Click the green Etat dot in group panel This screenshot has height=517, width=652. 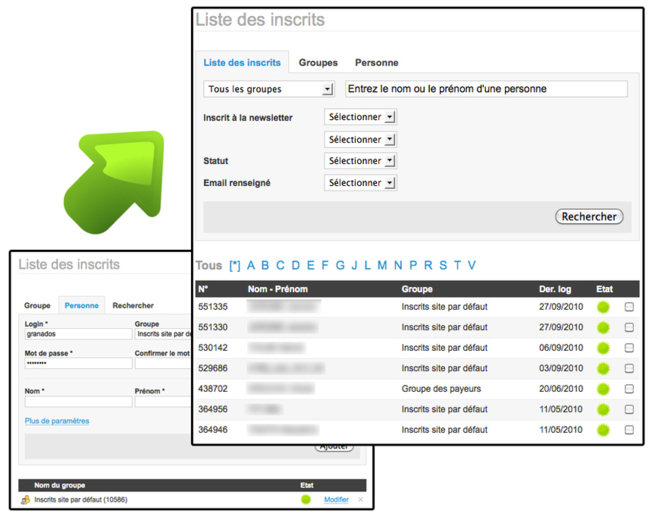click(306, 499)
